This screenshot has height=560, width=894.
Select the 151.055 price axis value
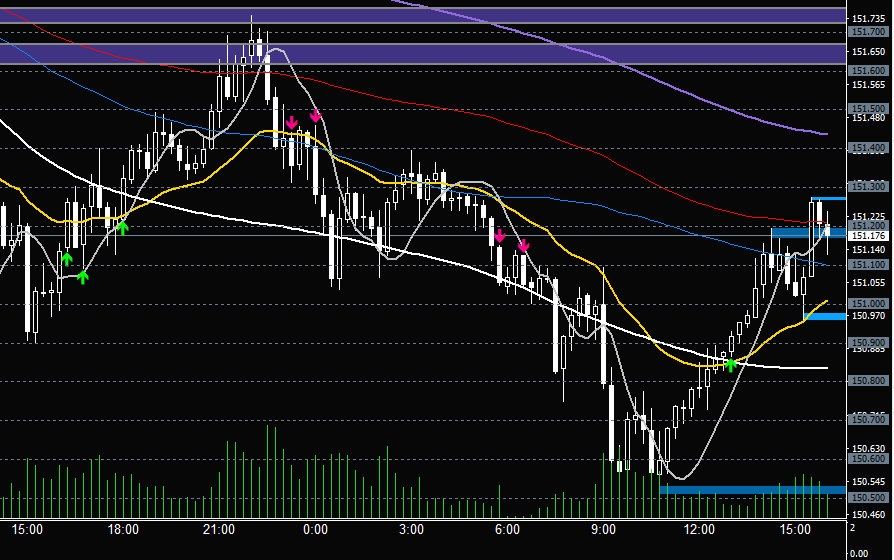click(x=868, y=283)
